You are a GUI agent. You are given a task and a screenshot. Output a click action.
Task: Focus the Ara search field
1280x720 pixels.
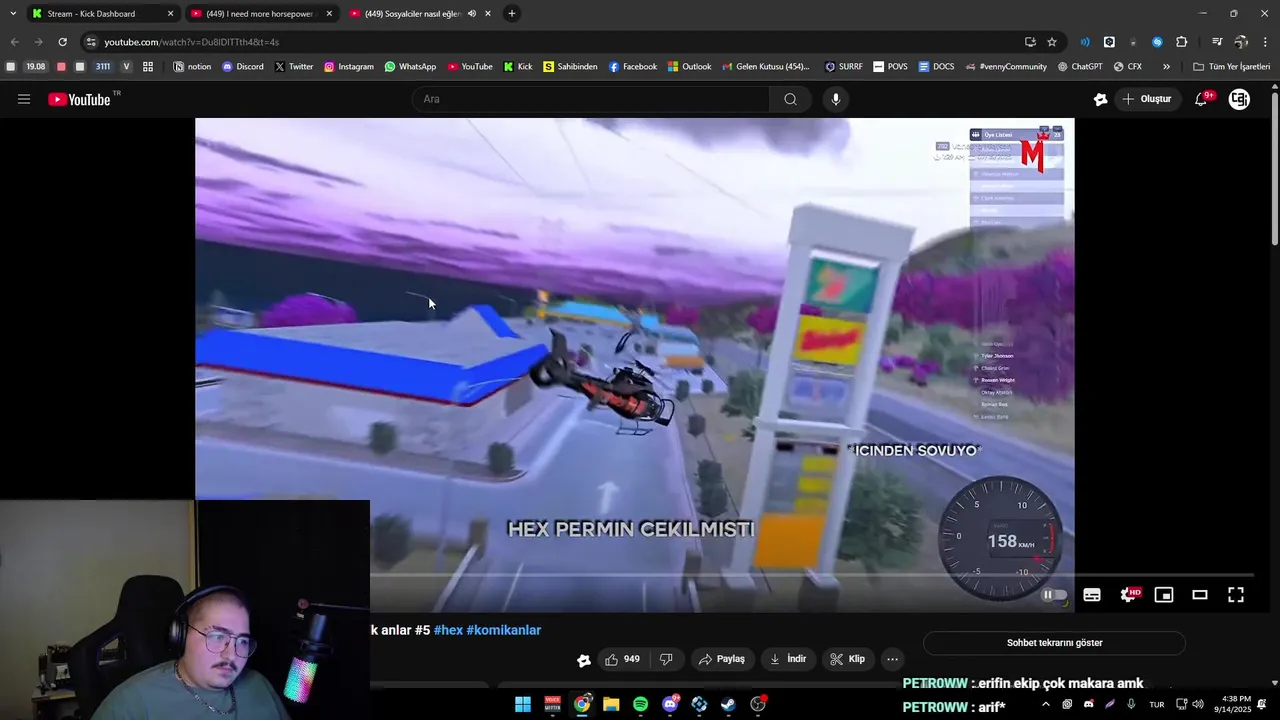pos(591,99)
